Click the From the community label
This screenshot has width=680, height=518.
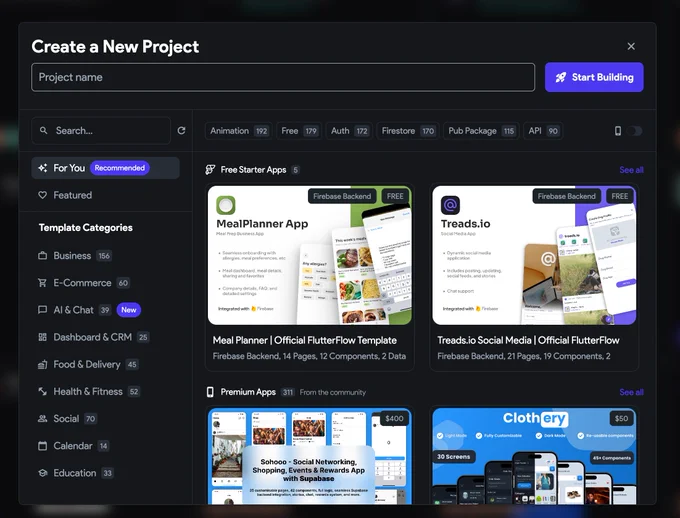[x=333, y=392]
